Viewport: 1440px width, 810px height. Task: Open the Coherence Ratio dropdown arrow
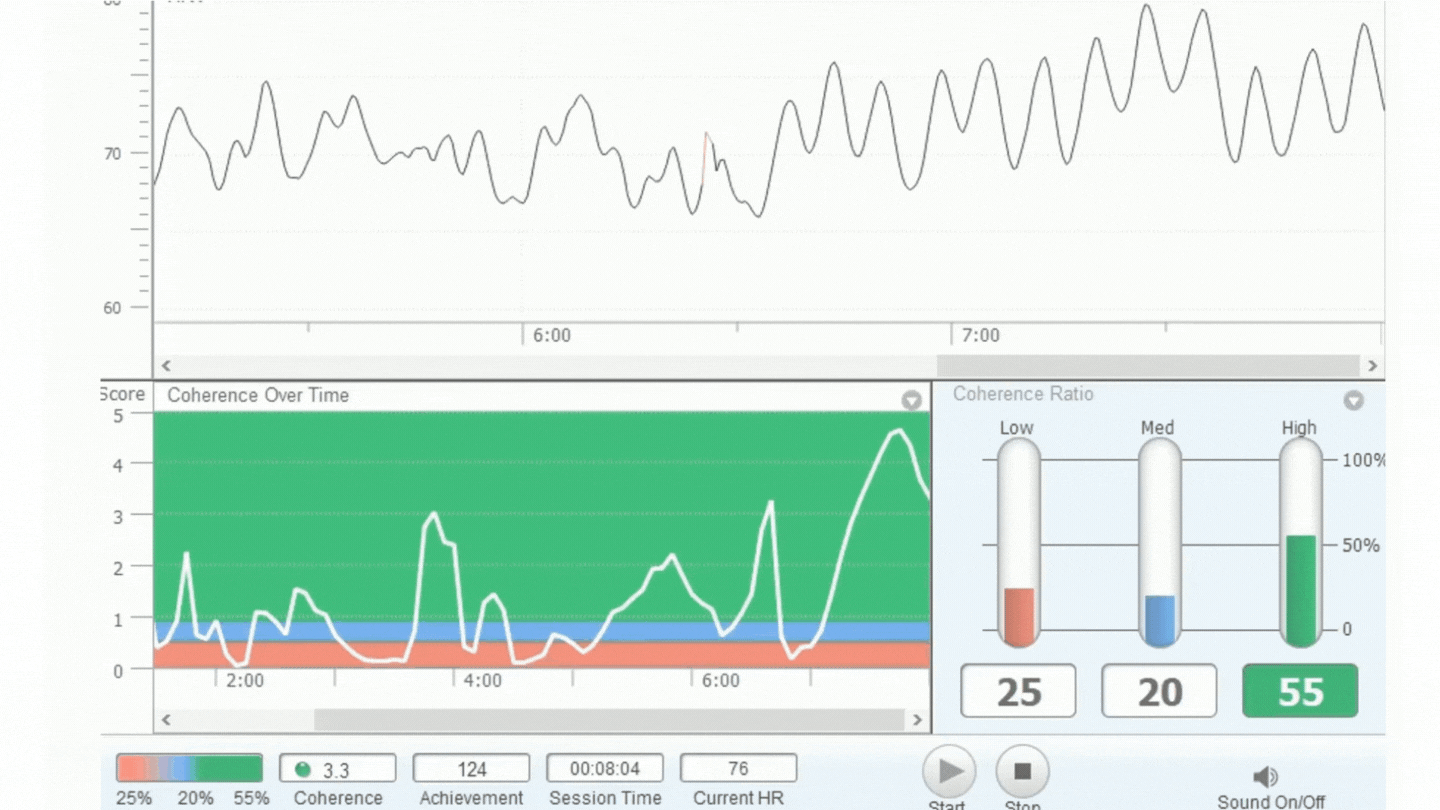1353,400
